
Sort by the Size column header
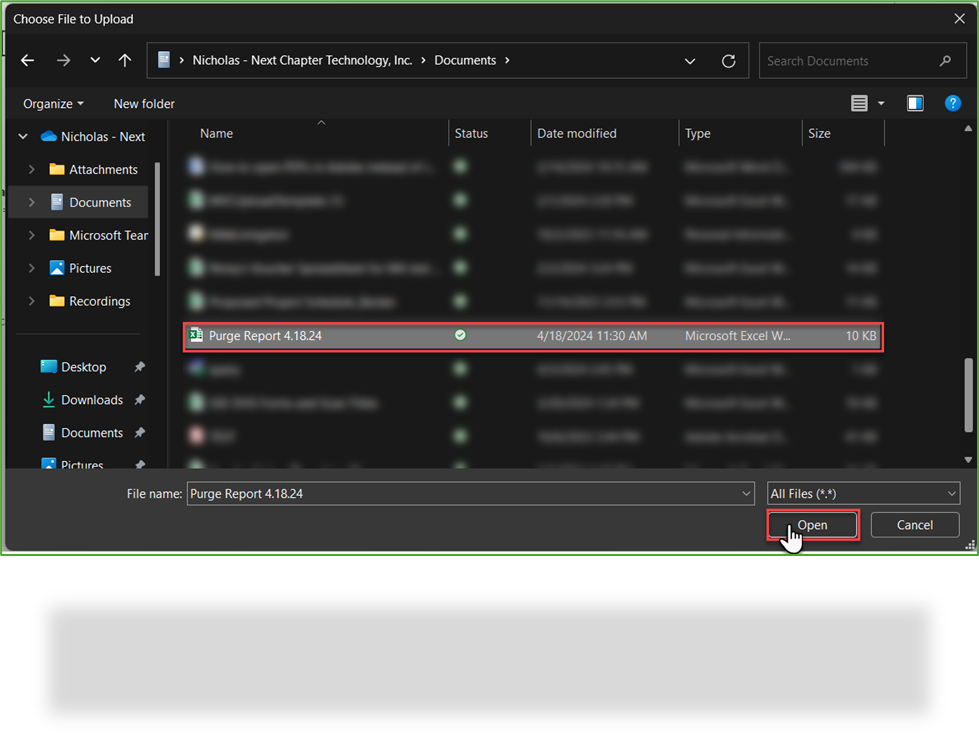(x=819, y=134)
